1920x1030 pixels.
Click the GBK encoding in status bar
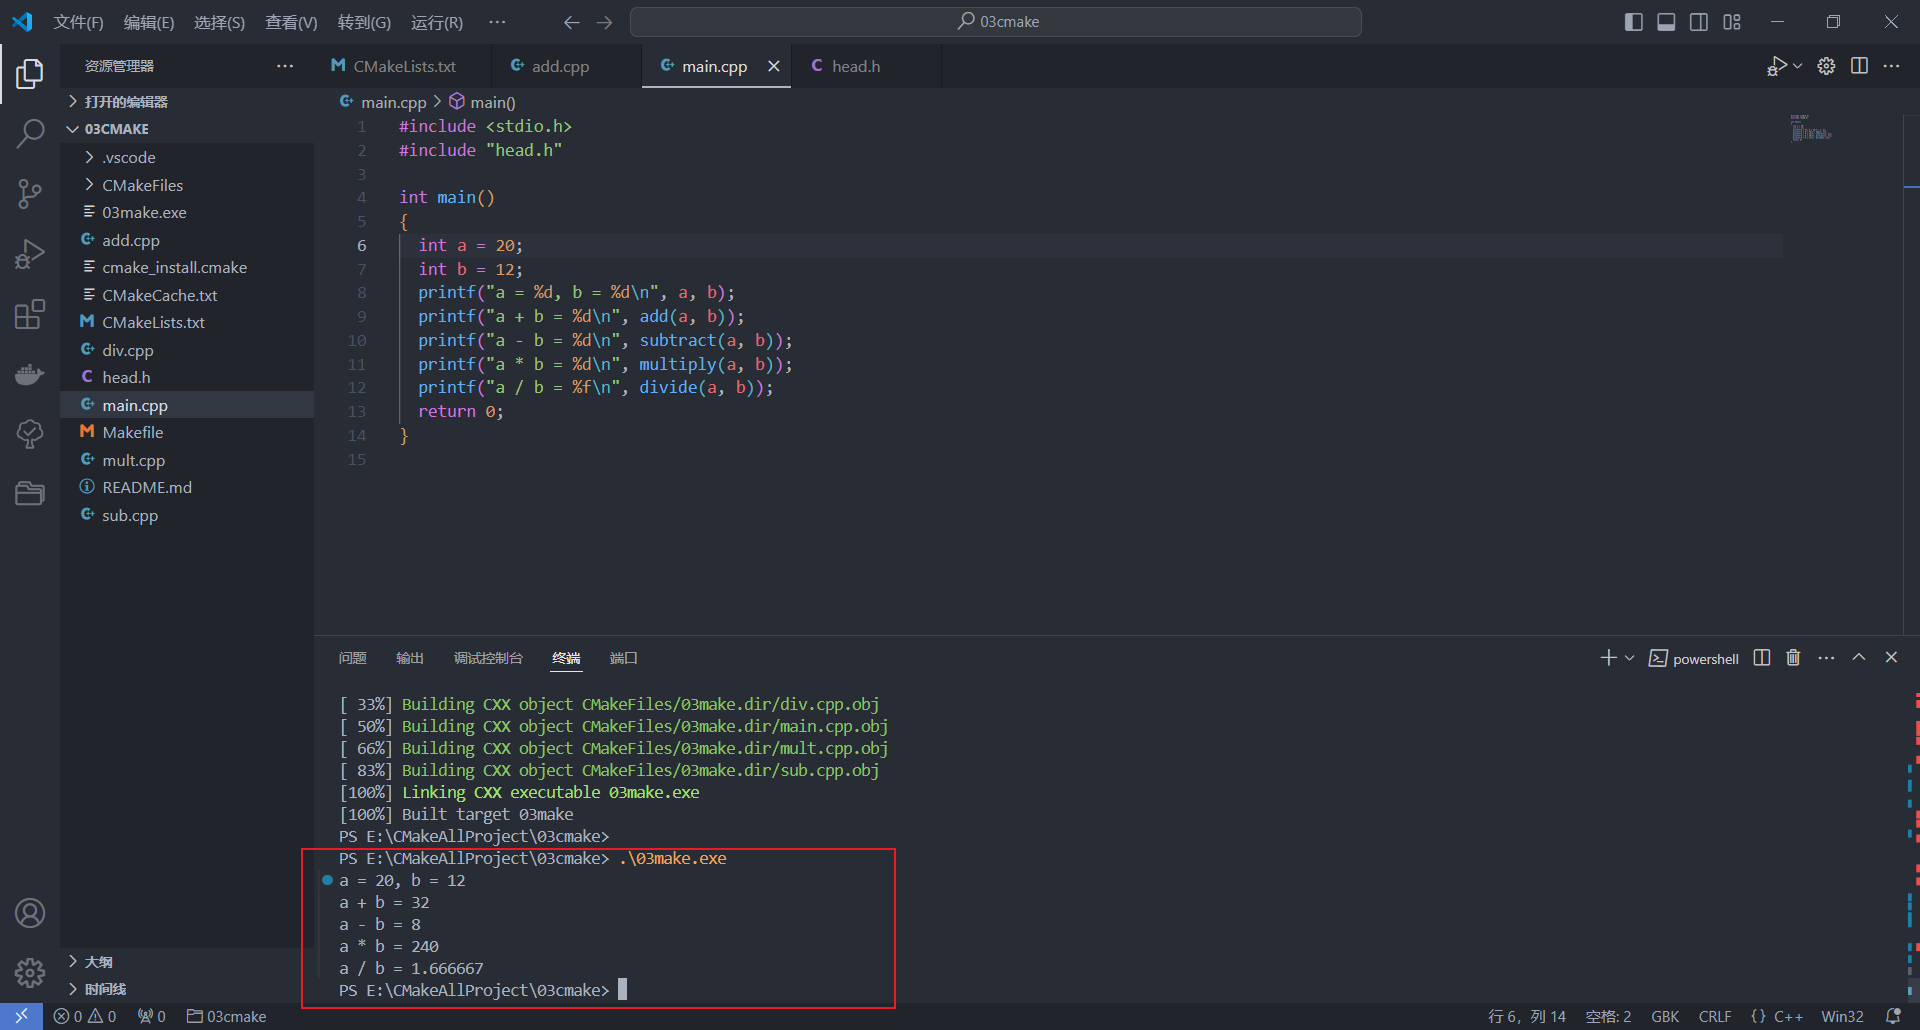pos(1665,1016)
